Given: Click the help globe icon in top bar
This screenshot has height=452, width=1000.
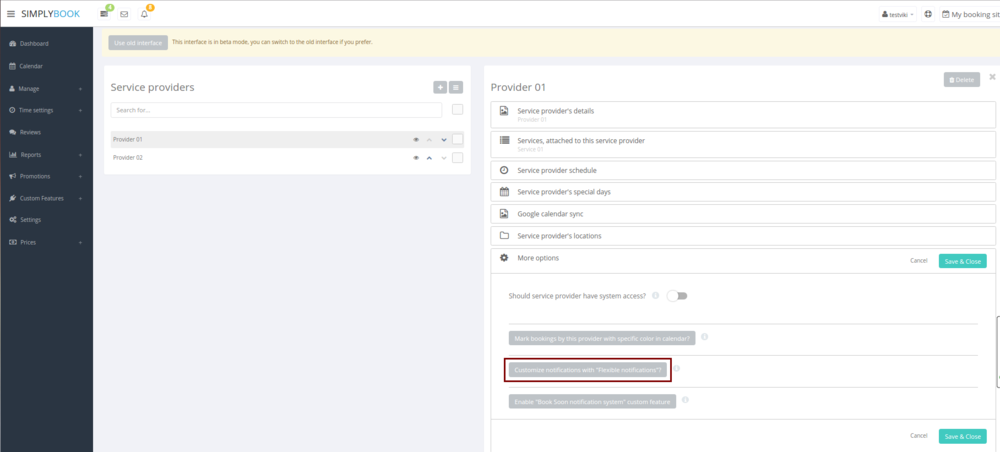Looking at the screenshot, I should [929, 14].
